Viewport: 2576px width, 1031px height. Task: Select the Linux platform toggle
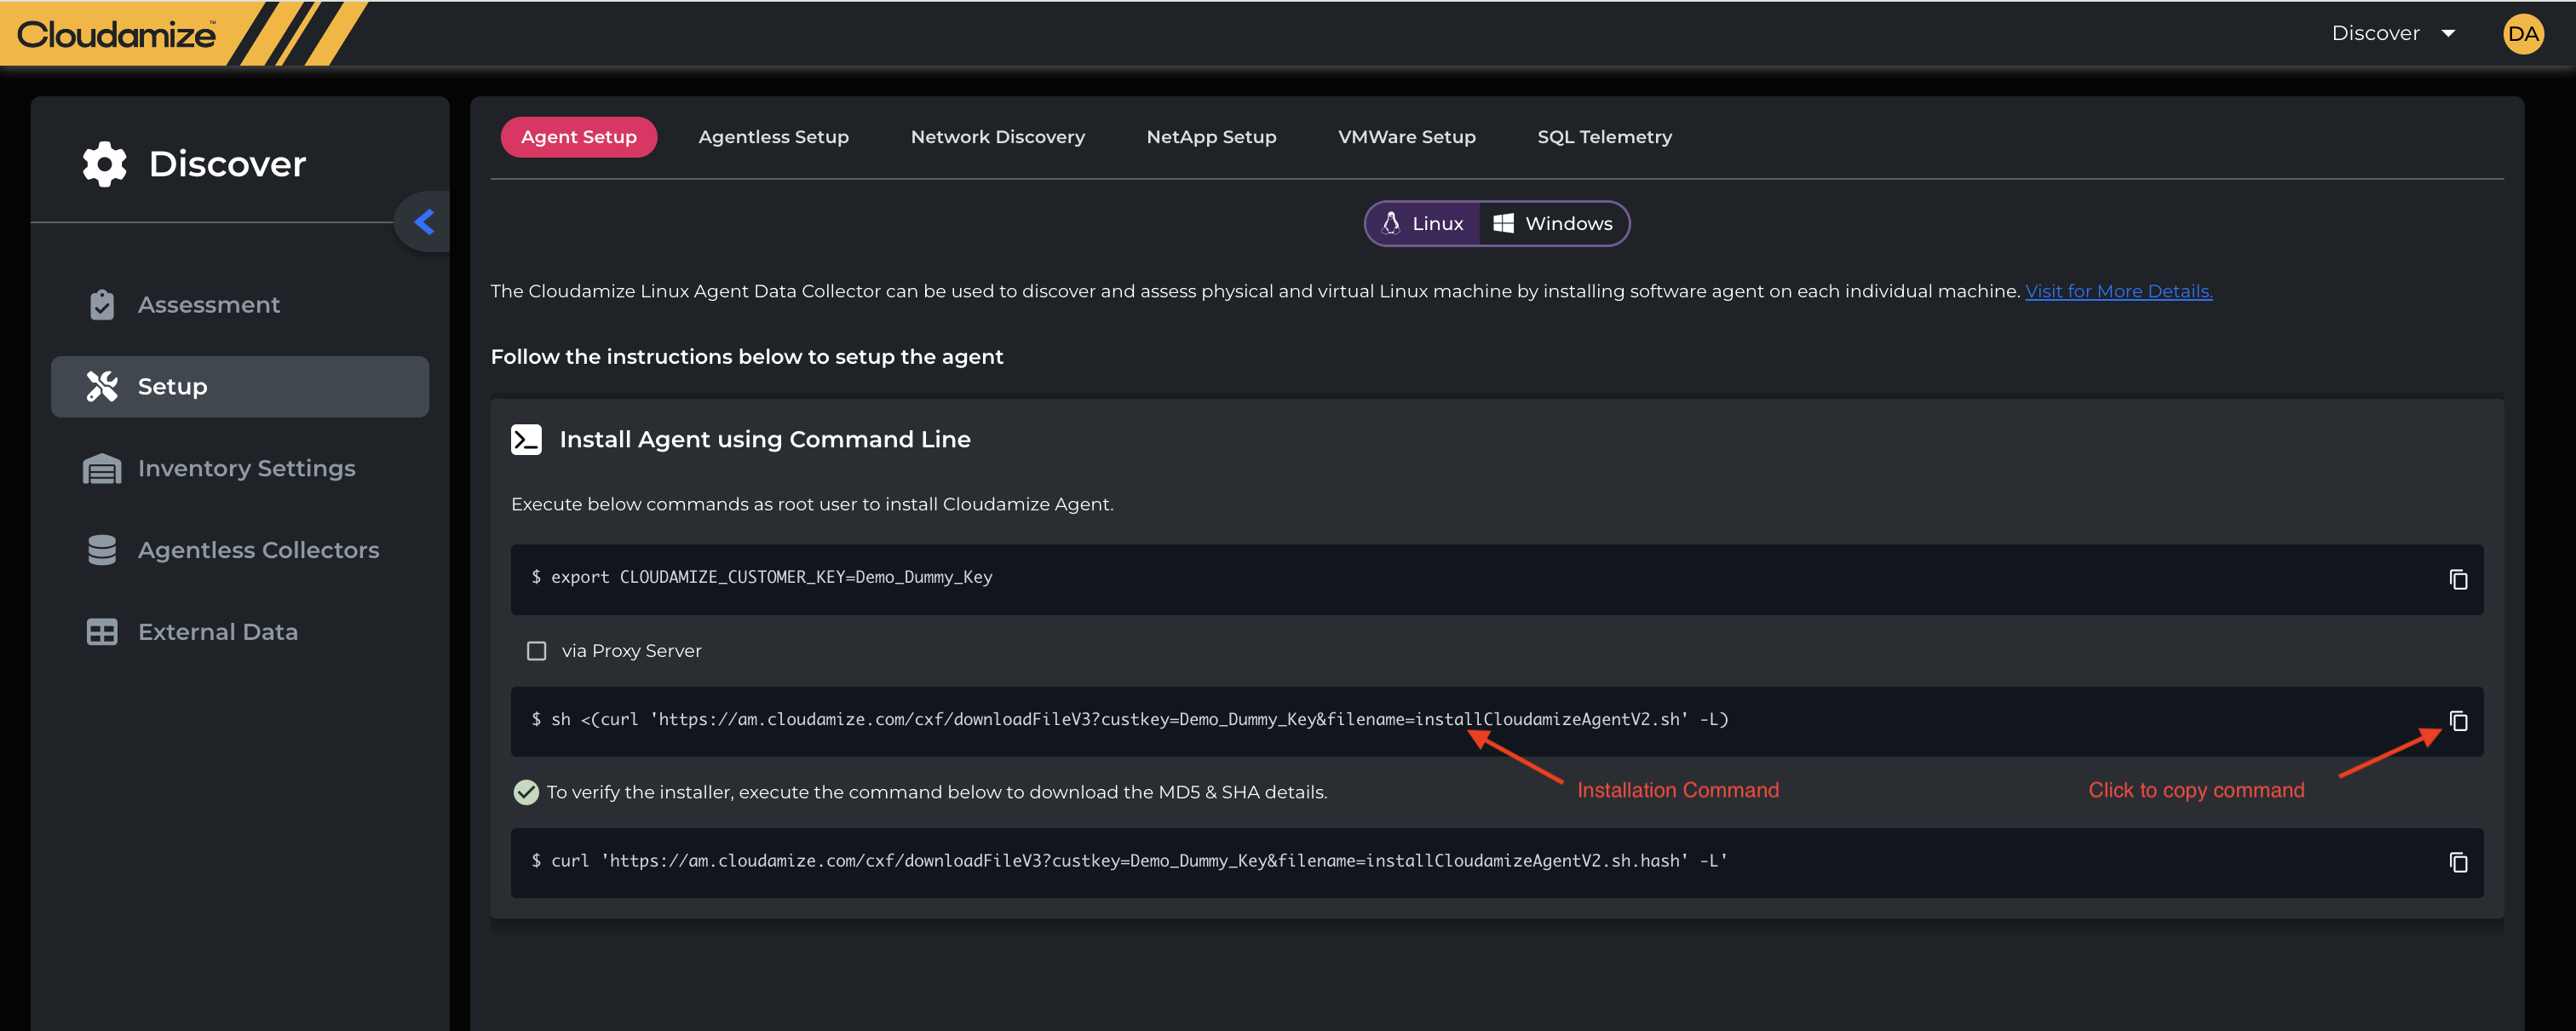pos(1423,224)
